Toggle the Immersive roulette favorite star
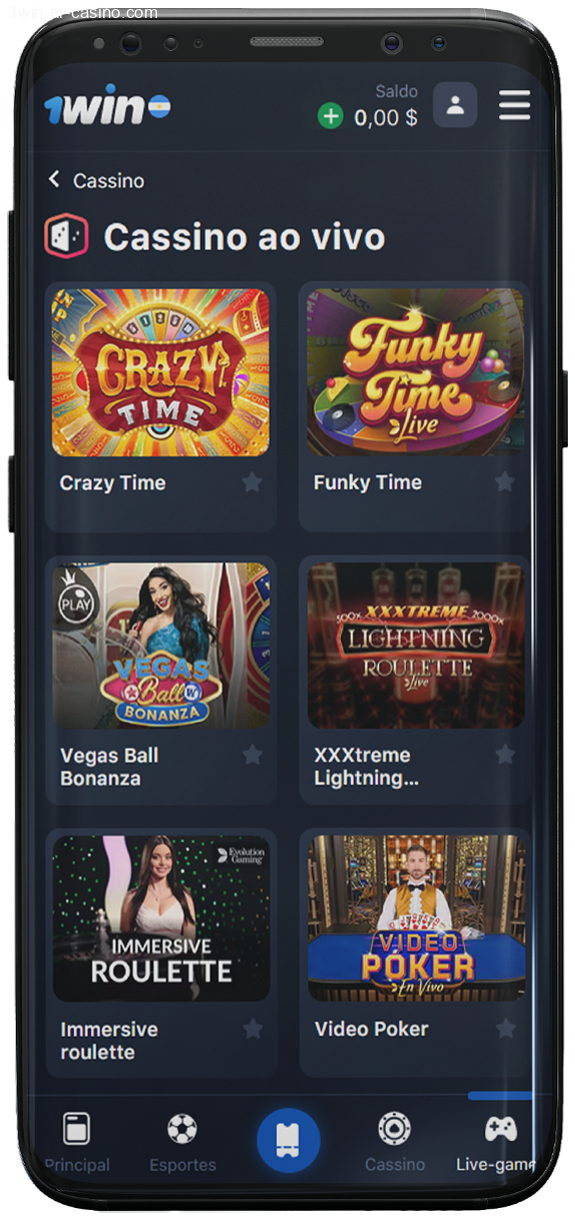The width and height of the screenshot is (575, 1220). click(x=253, y=1028)
